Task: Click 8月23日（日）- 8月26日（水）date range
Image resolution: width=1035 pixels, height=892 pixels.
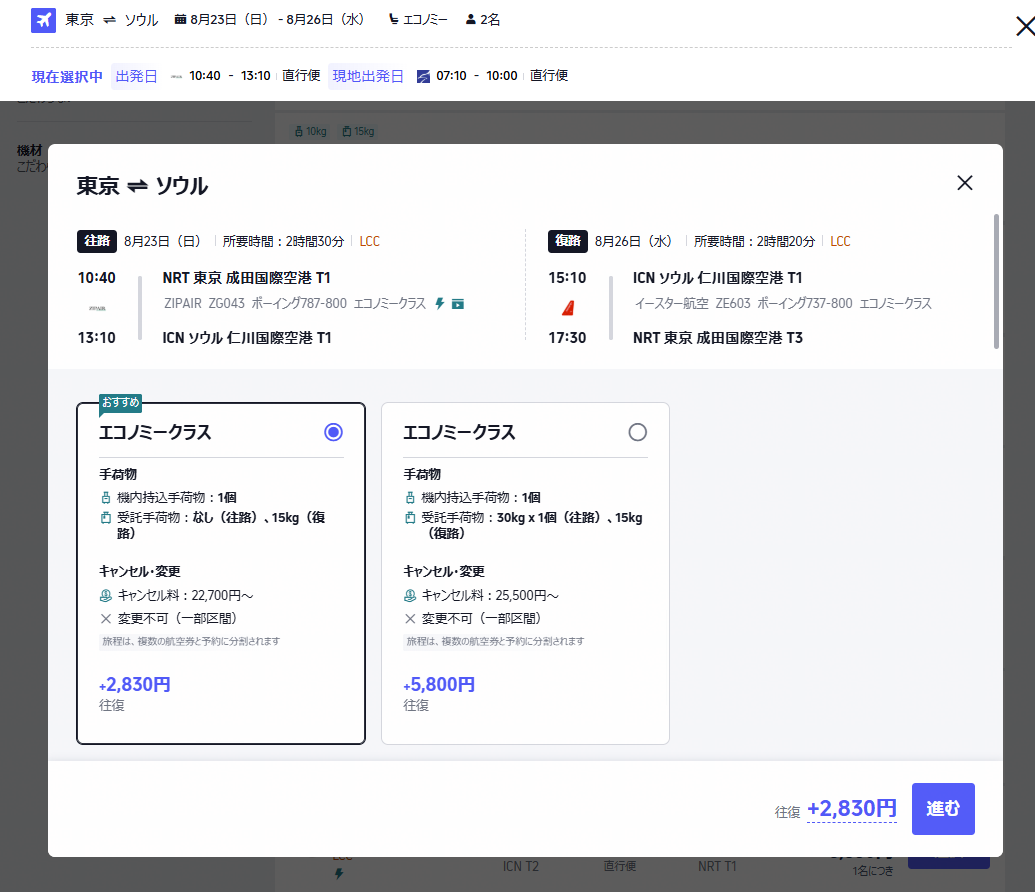Action: click(x=277, y=20)
